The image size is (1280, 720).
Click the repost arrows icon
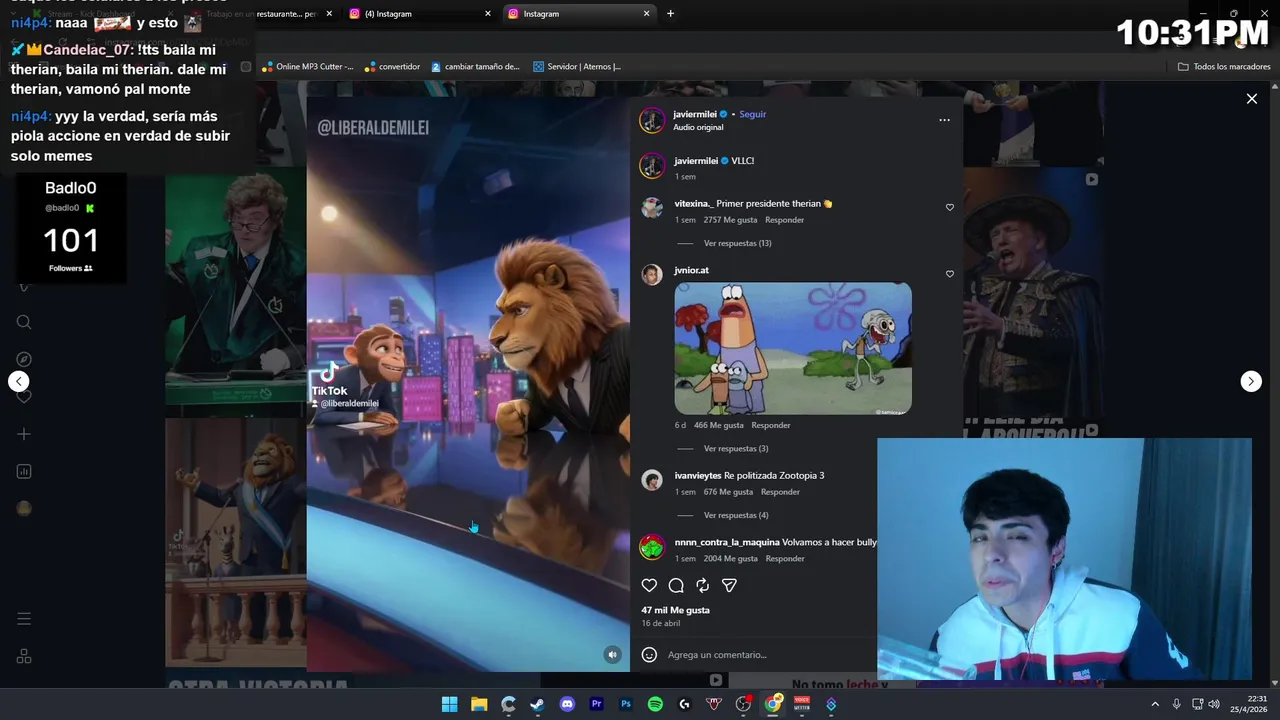703,586
